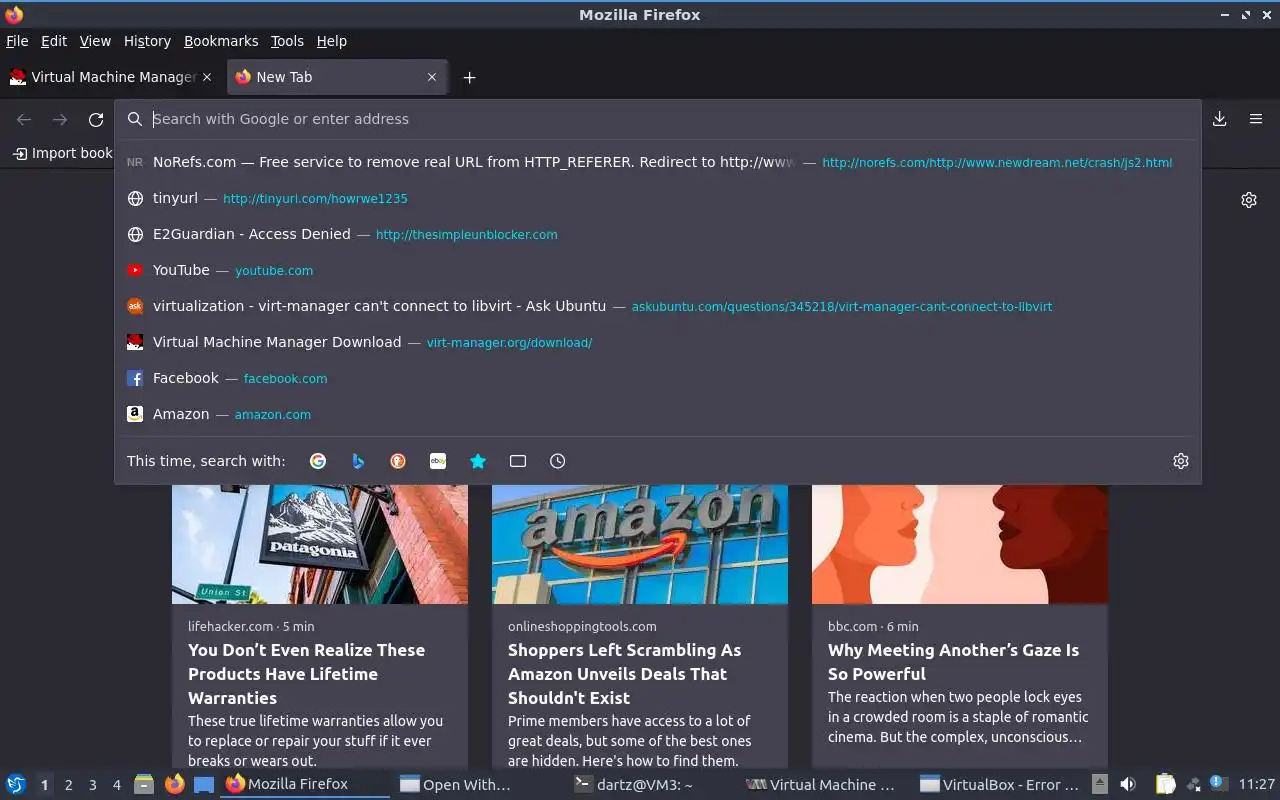Image resolution: width=1280 pixels, height=800 pixels.
Task: Select the YouTube suggestion
Action: (658, 270)
